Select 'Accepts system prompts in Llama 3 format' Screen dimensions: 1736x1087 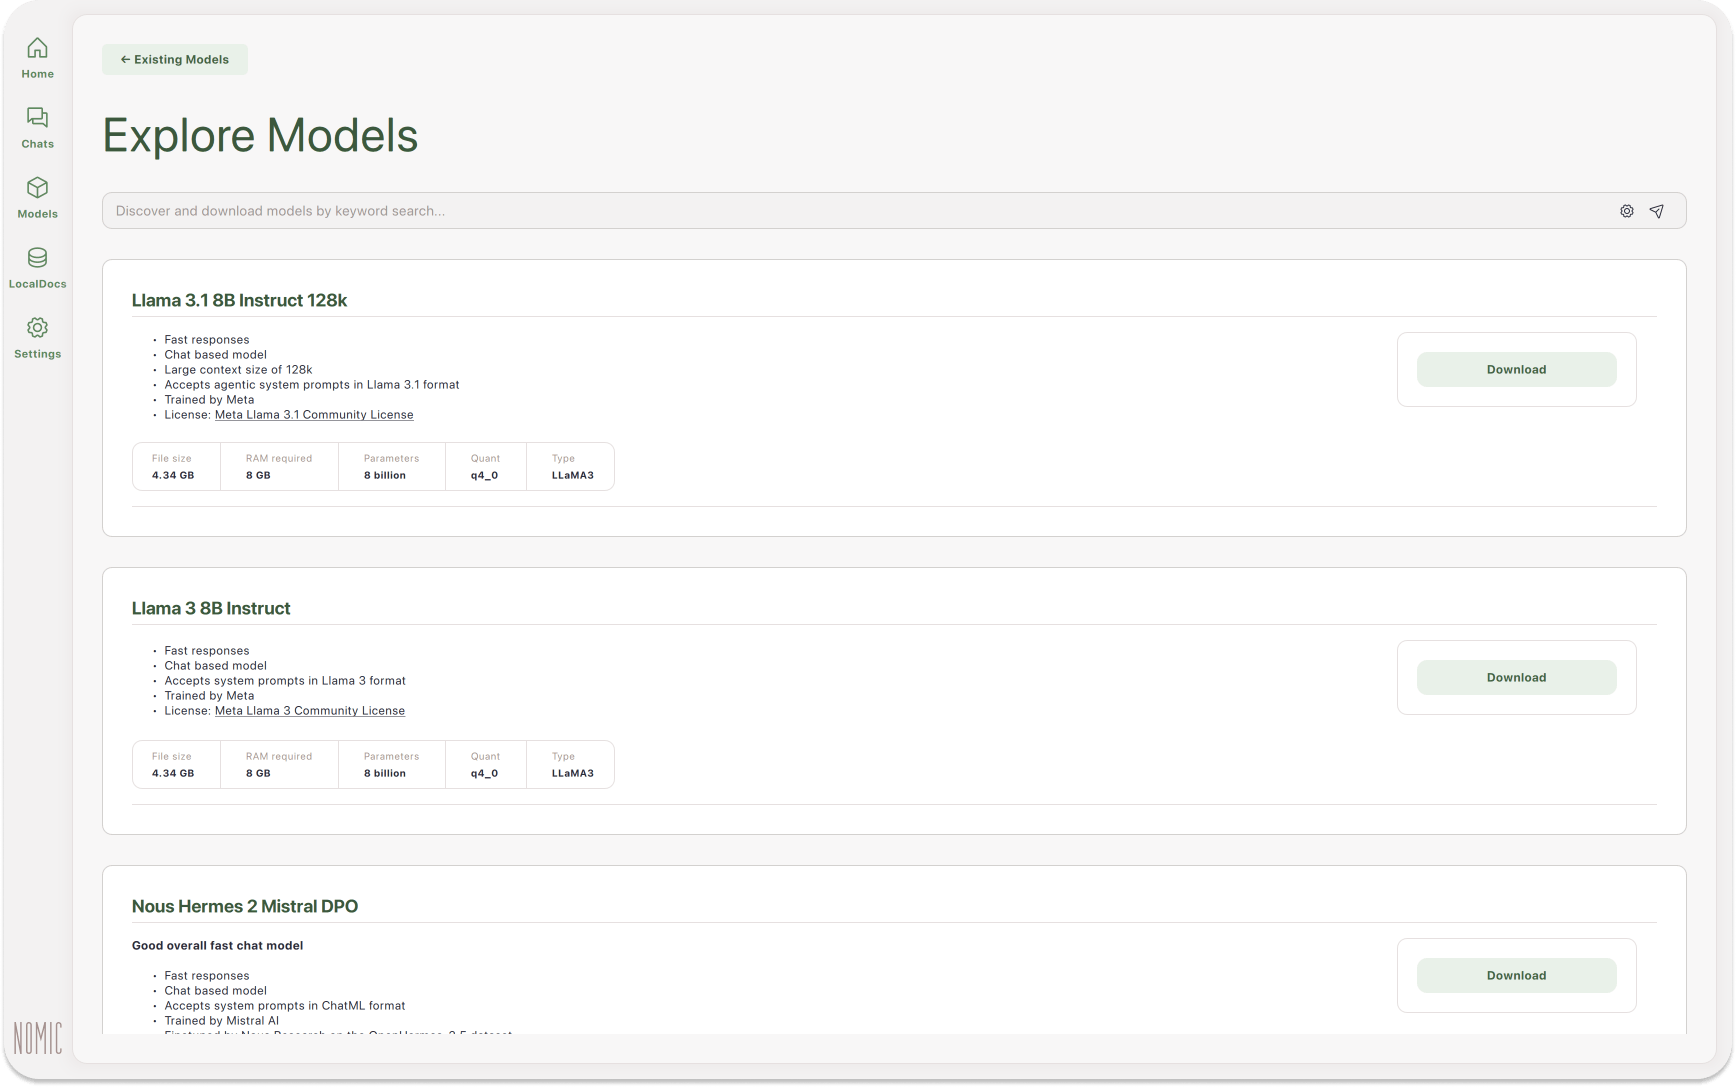pyautogui.click(x=285, y=680)
